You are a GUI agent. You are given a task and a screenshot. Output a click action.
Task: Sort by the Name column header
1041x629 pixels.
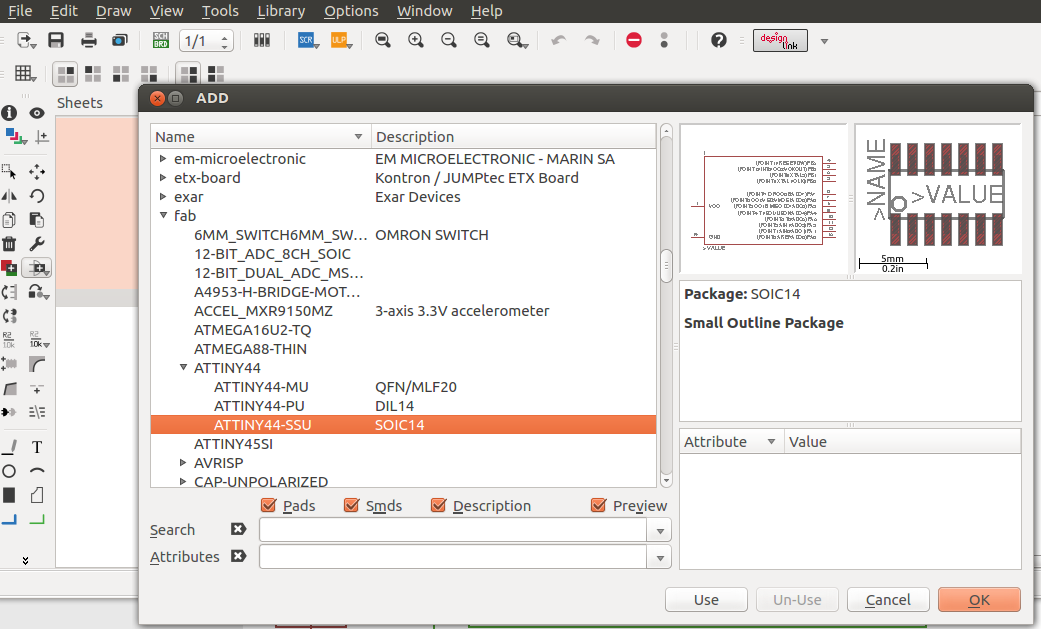[x=261, y=137]
